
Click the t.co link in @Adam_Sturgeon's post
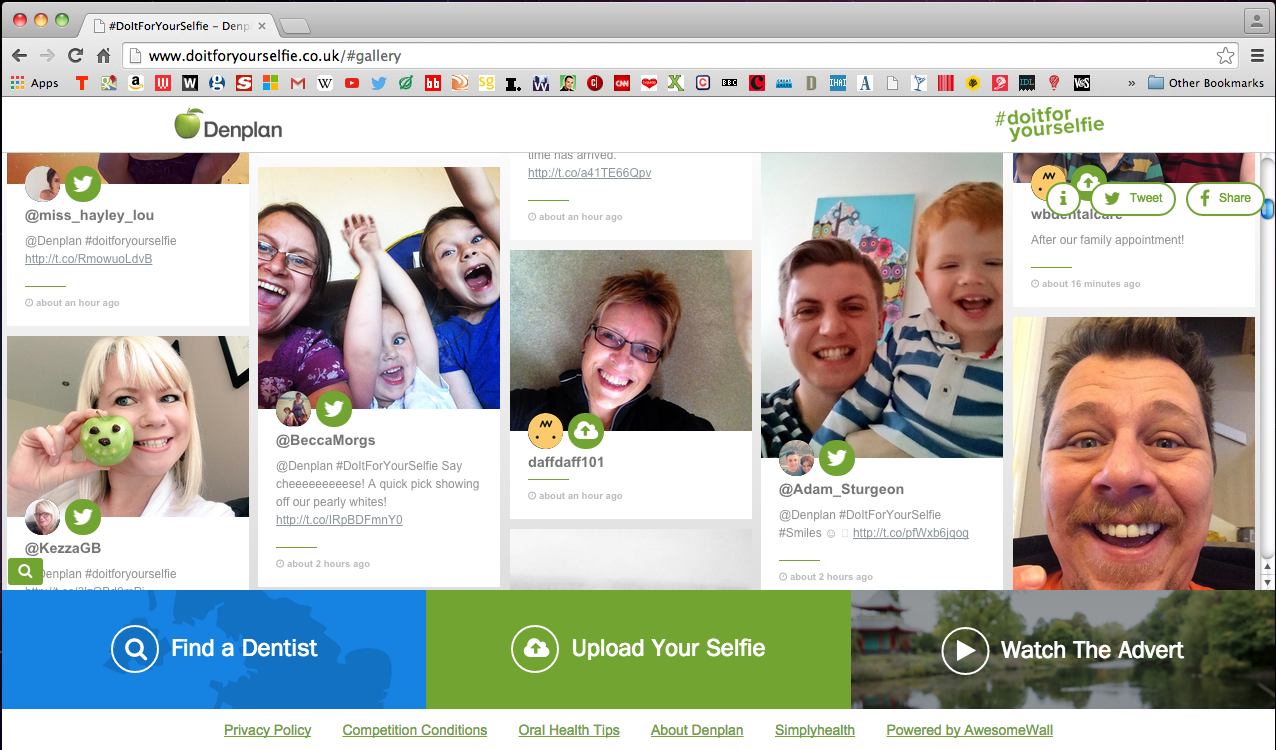coord(910,533)
